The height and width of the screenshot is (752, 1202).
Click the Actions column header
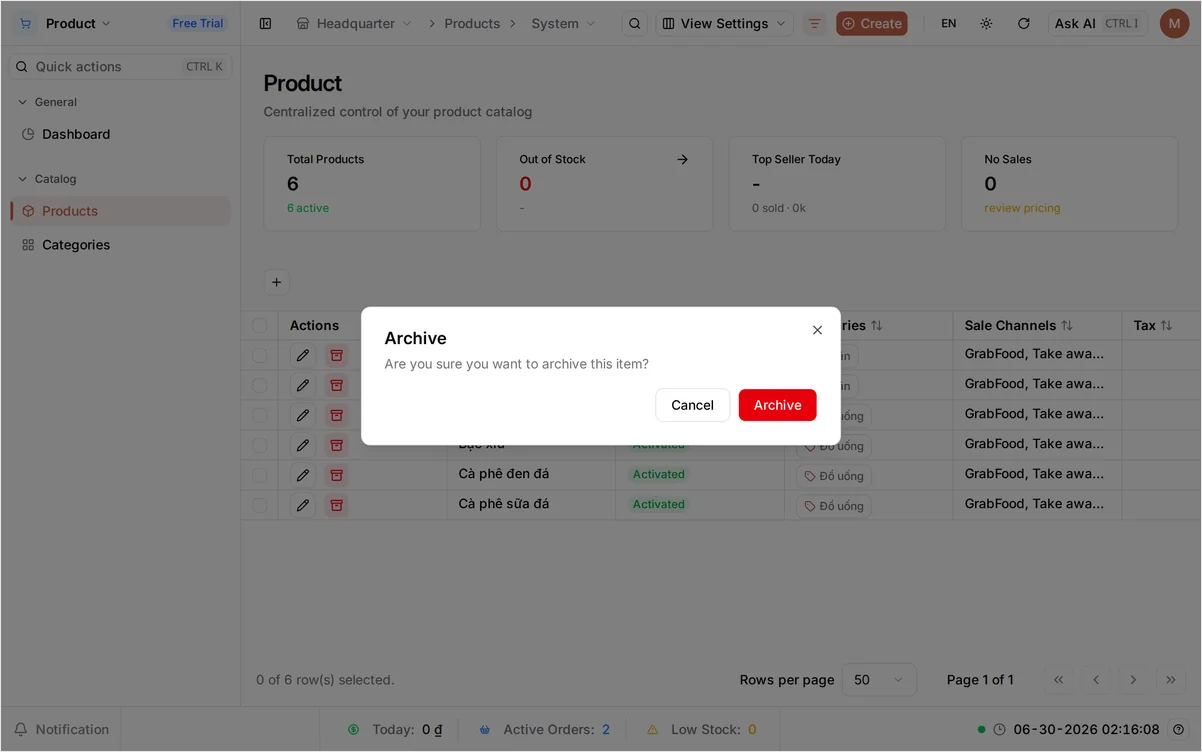[x=314, y=325]
